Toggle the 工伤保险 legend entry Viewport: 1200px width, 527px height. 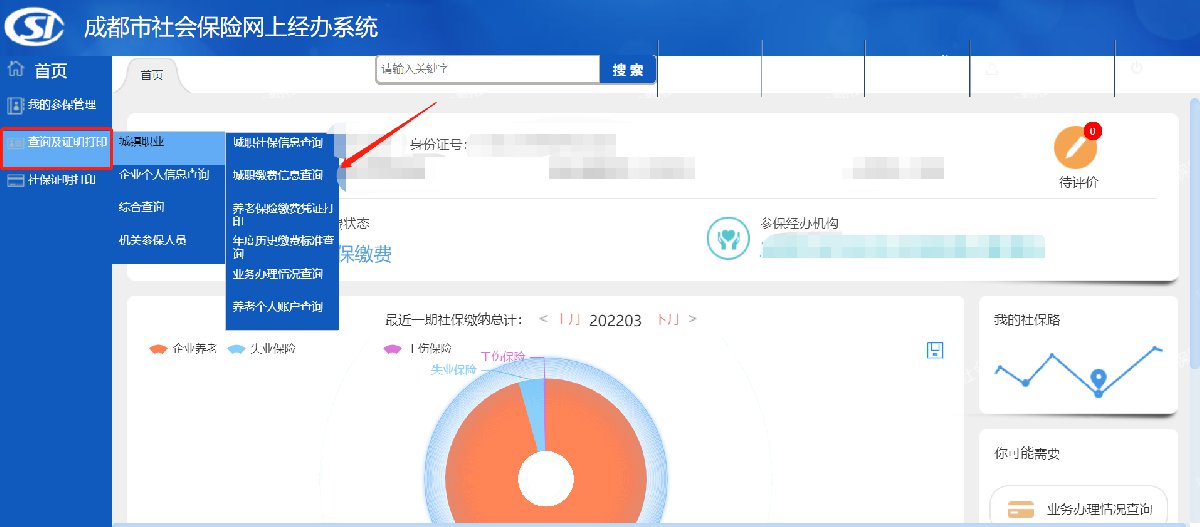click(x=418, y=349)
